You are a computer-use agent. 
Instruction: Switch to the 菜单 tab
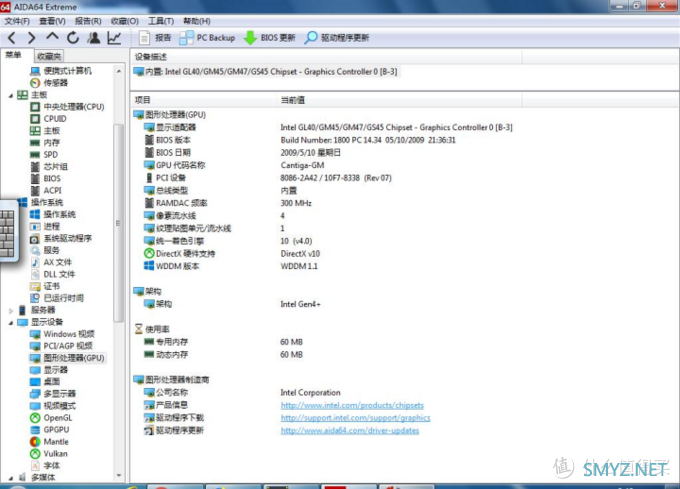[x=14, y=55]
